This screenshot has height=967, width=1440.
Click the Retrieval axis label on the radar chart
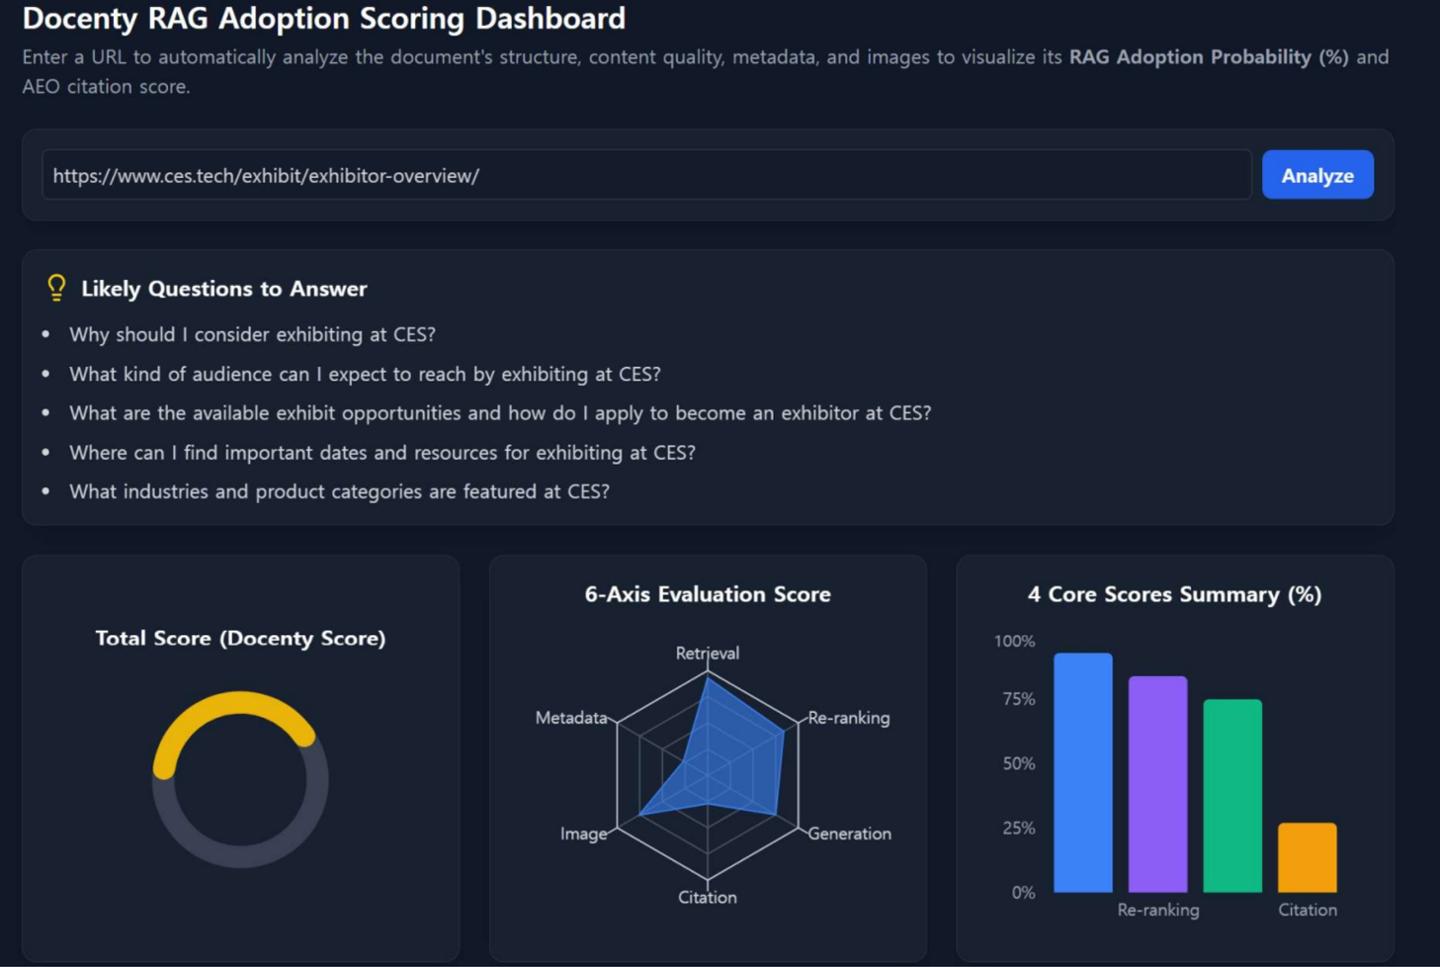(x=707, y=653)
